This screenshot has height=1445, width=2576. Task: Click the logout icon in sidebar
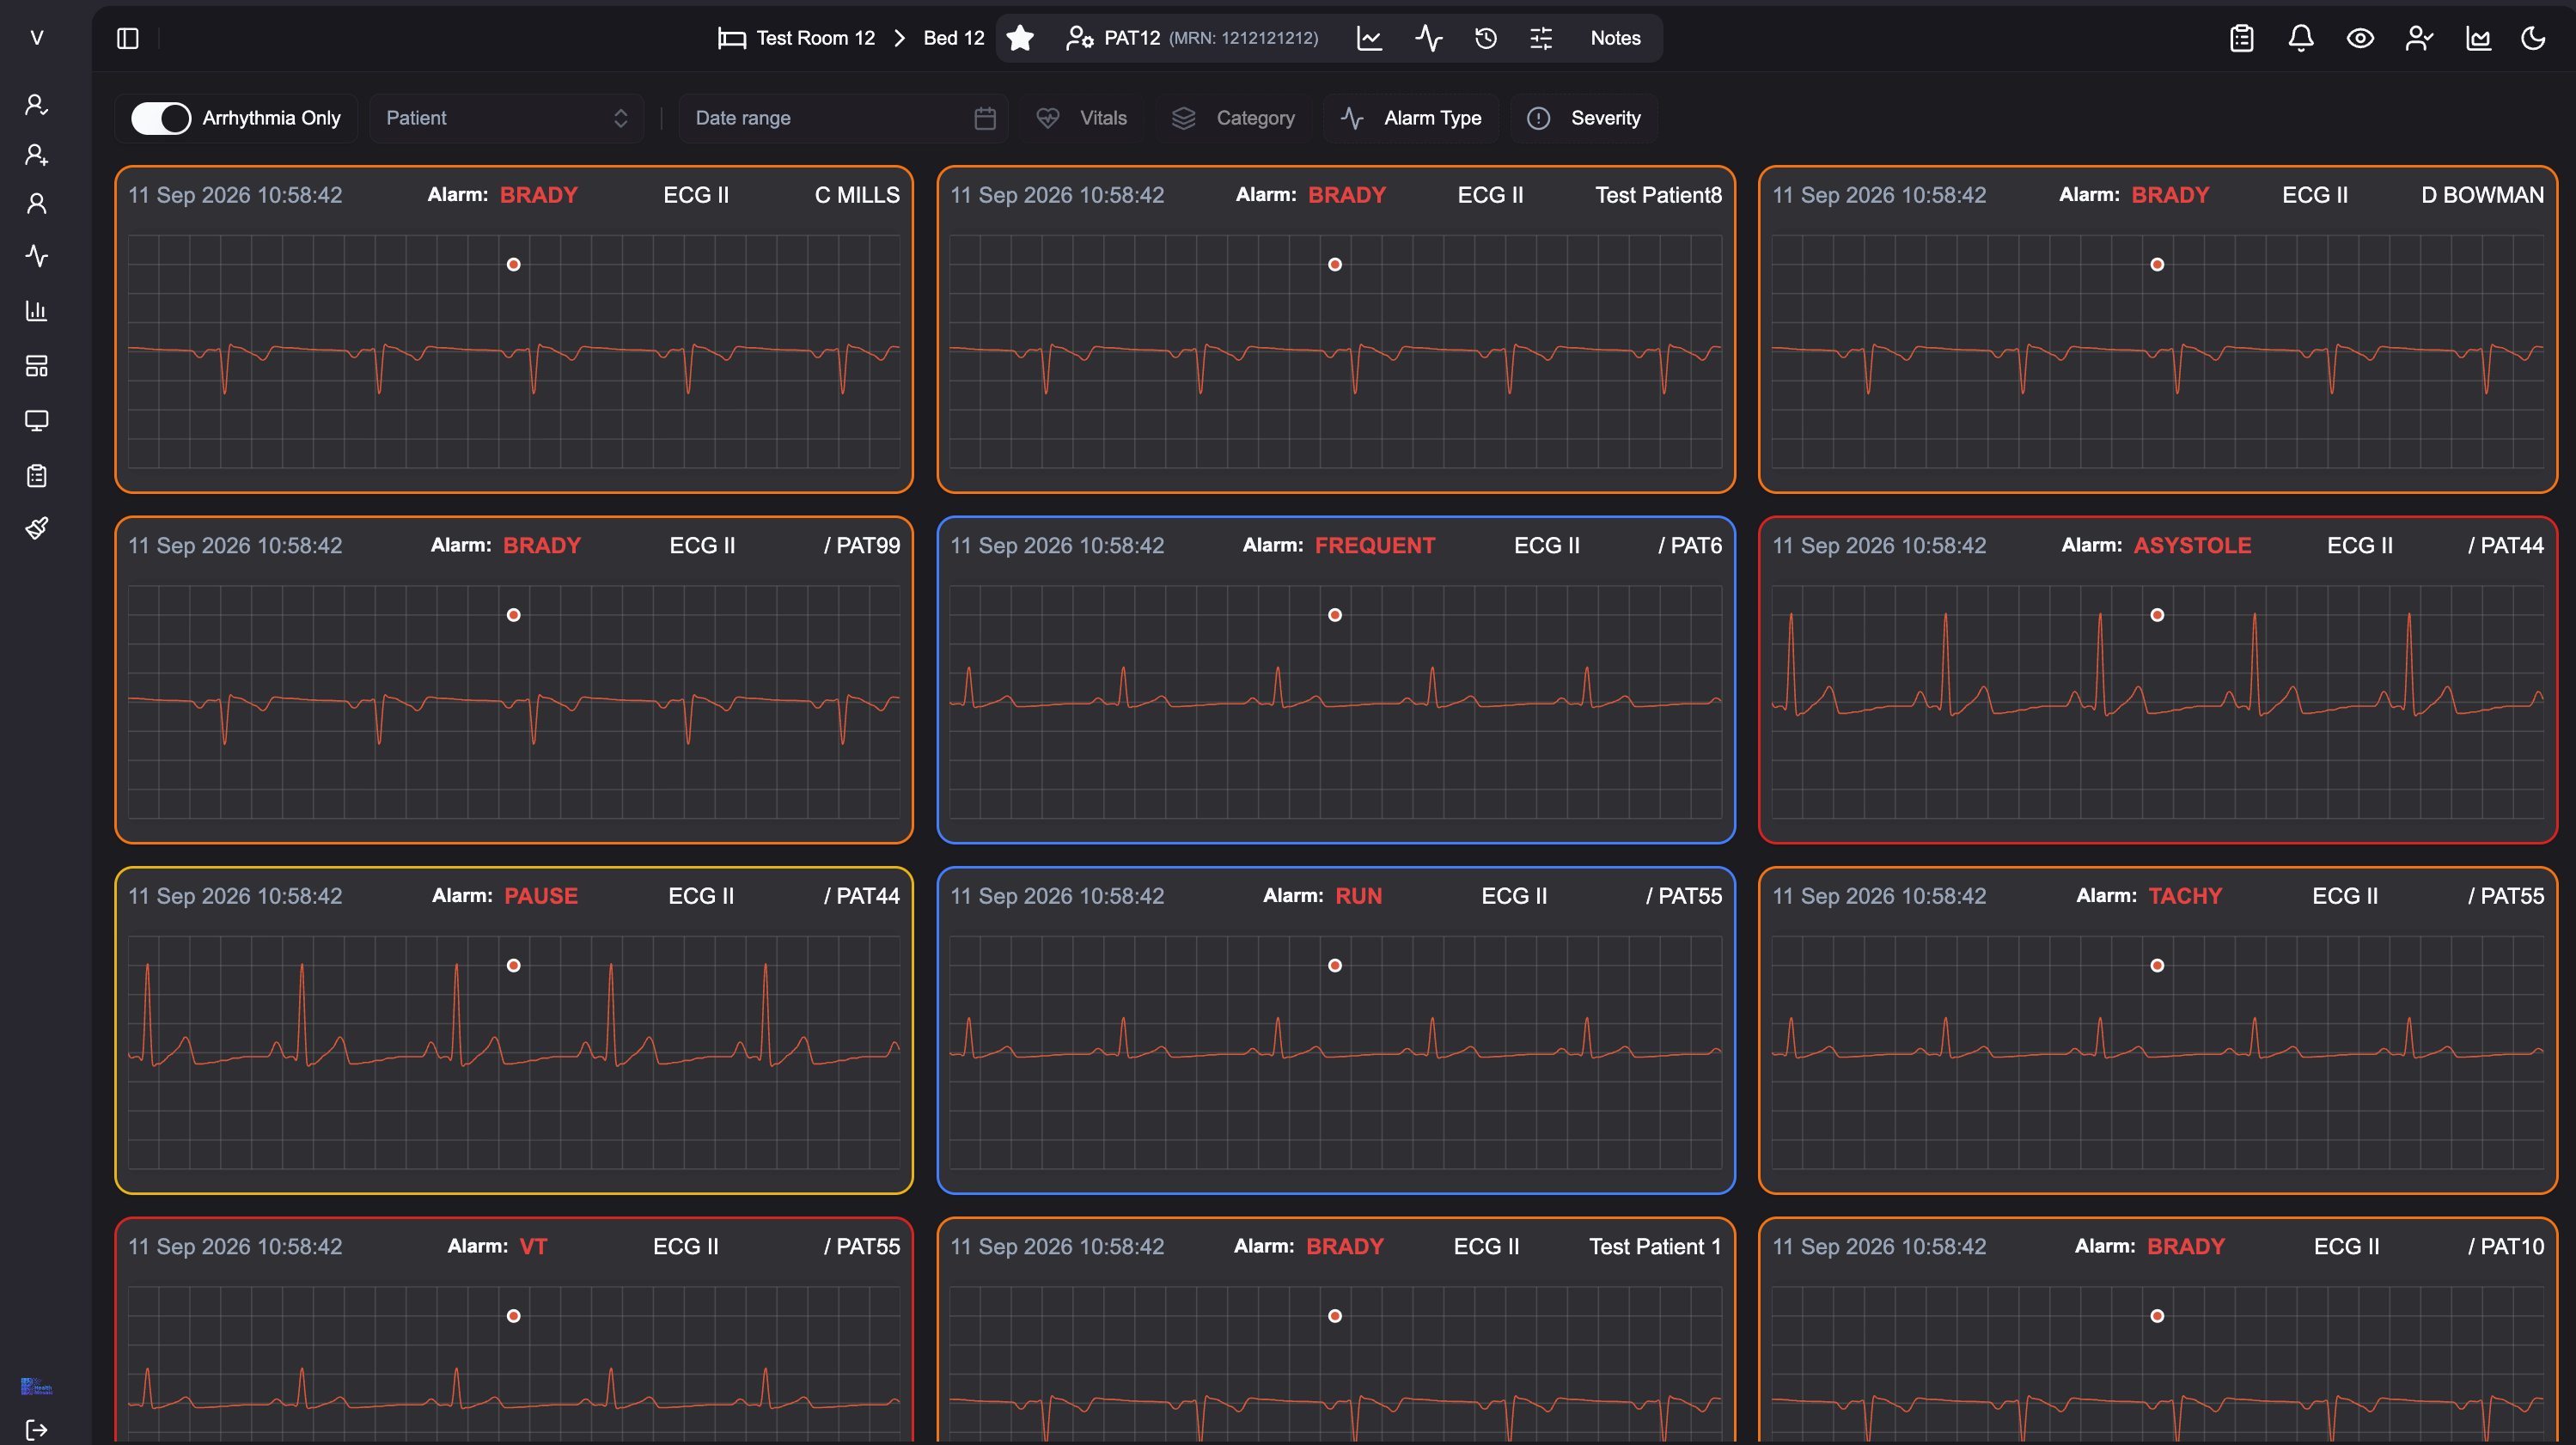click(x=37, y=1430)
